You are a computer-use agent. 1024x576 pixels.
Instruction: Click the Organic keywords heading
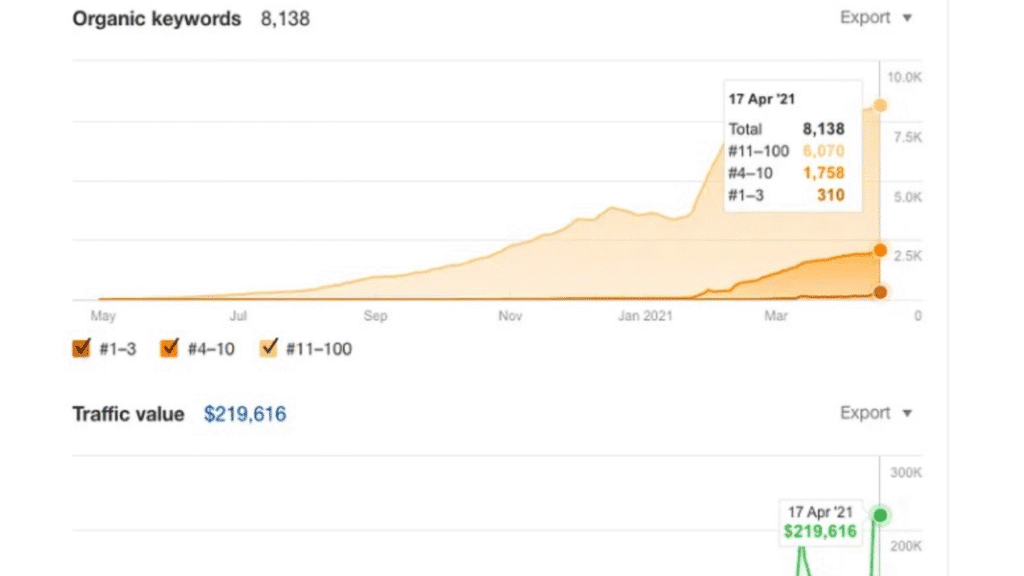click(157, 19)
